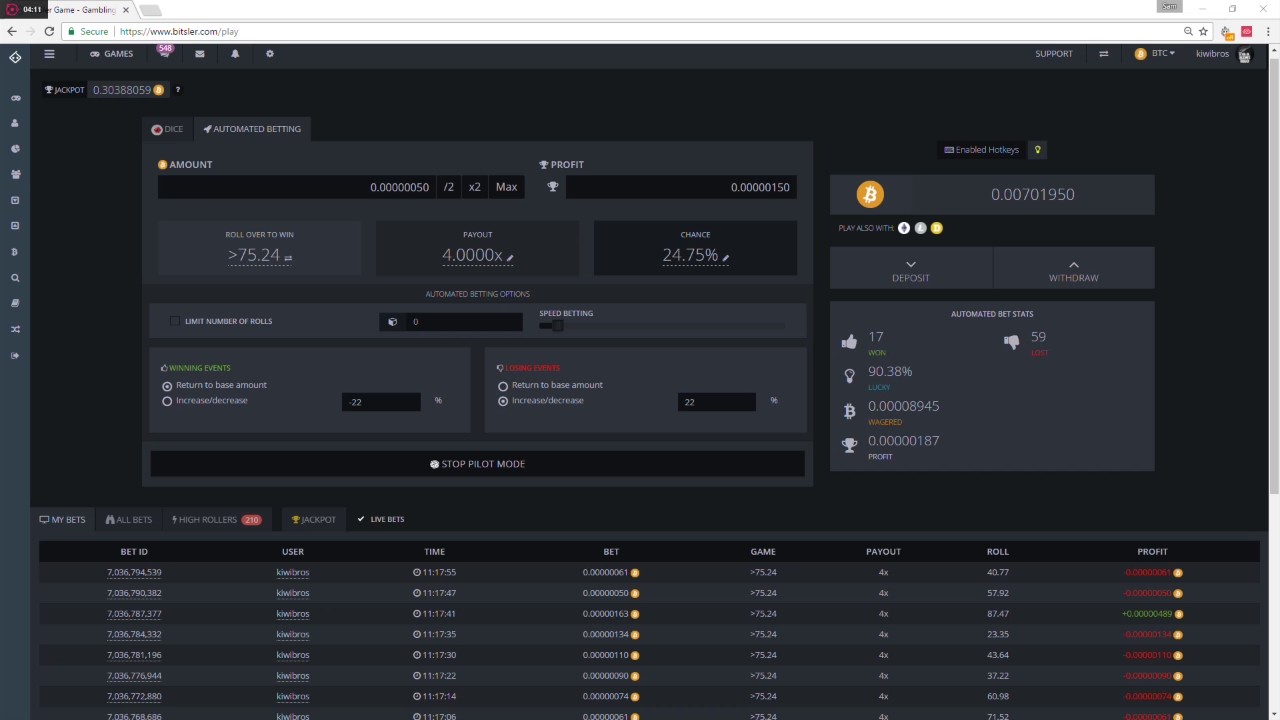This screenshot has width=1280, height=720.
Task: Click the browser back arrow
Action: pos(11,31)
